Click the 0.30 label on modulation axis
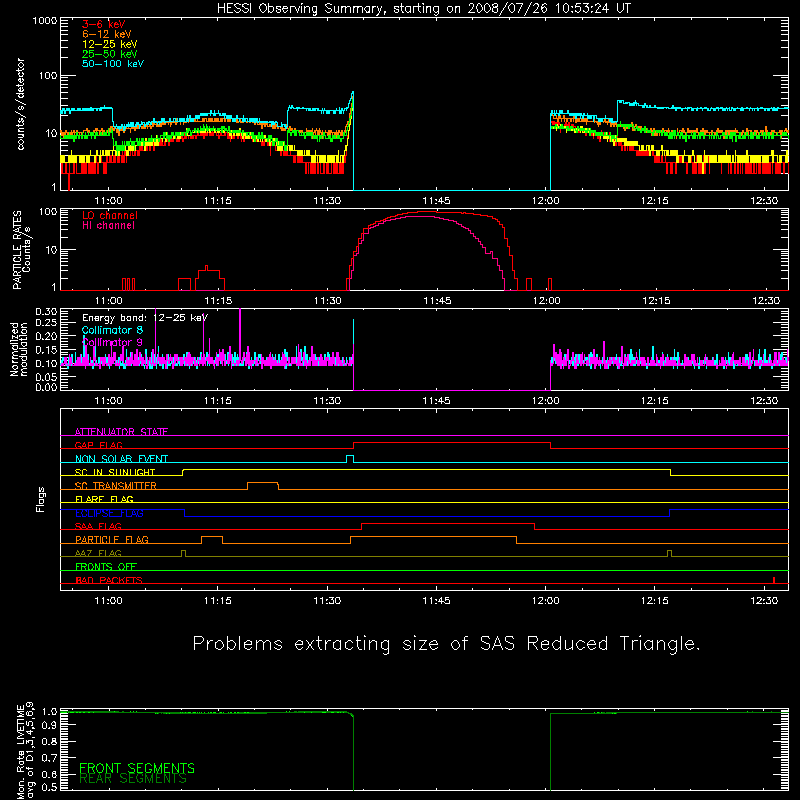Image resolution: width=800 pixels, height=800 pixels. (46, 311)
